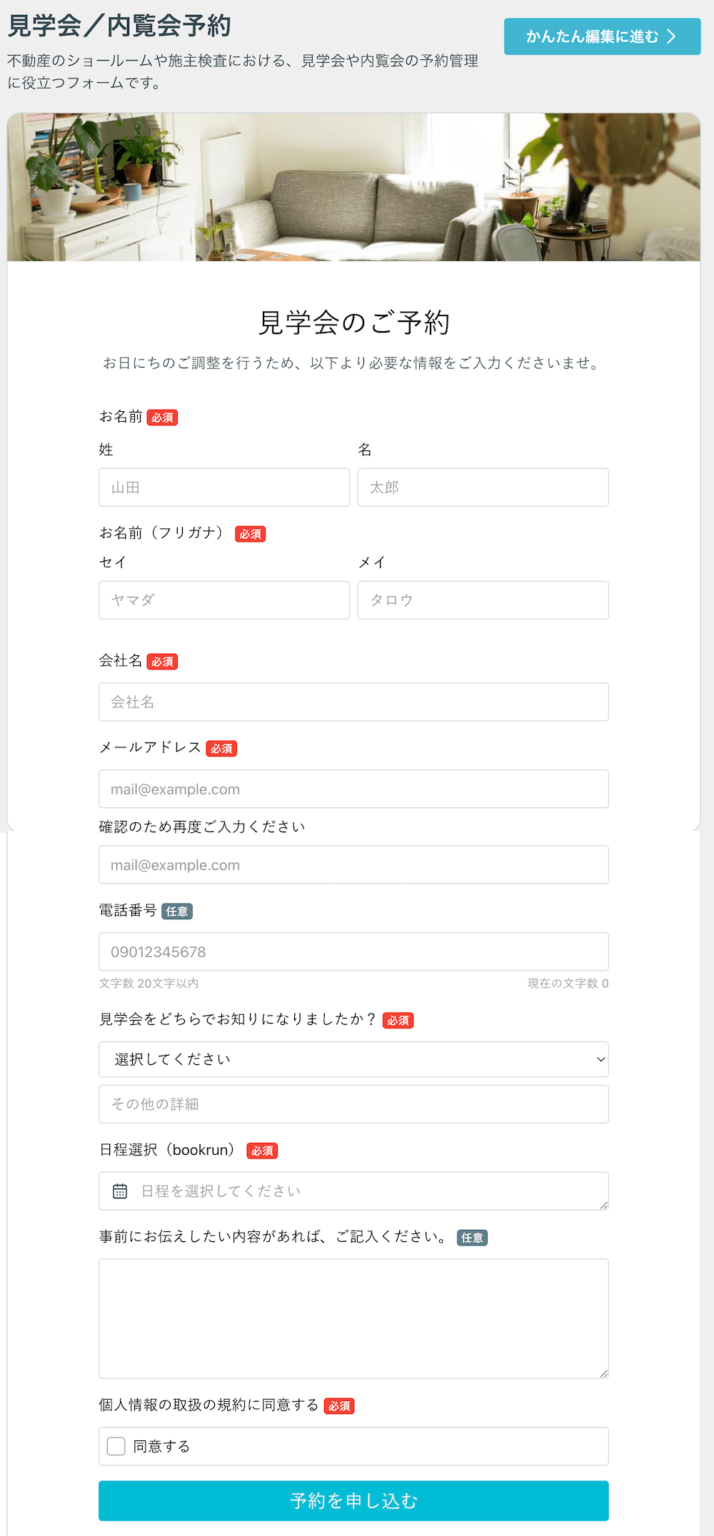
Task: Select the メイ katakana field
Action: pyautogui.click(x=483, y=600)
